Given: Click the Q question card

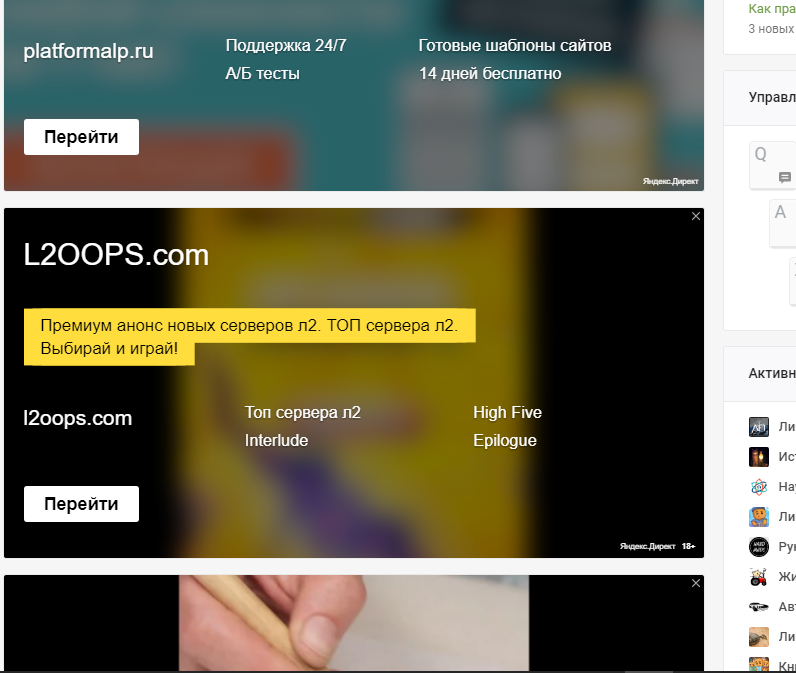Looking at the screenshot, I should [773, 165].
